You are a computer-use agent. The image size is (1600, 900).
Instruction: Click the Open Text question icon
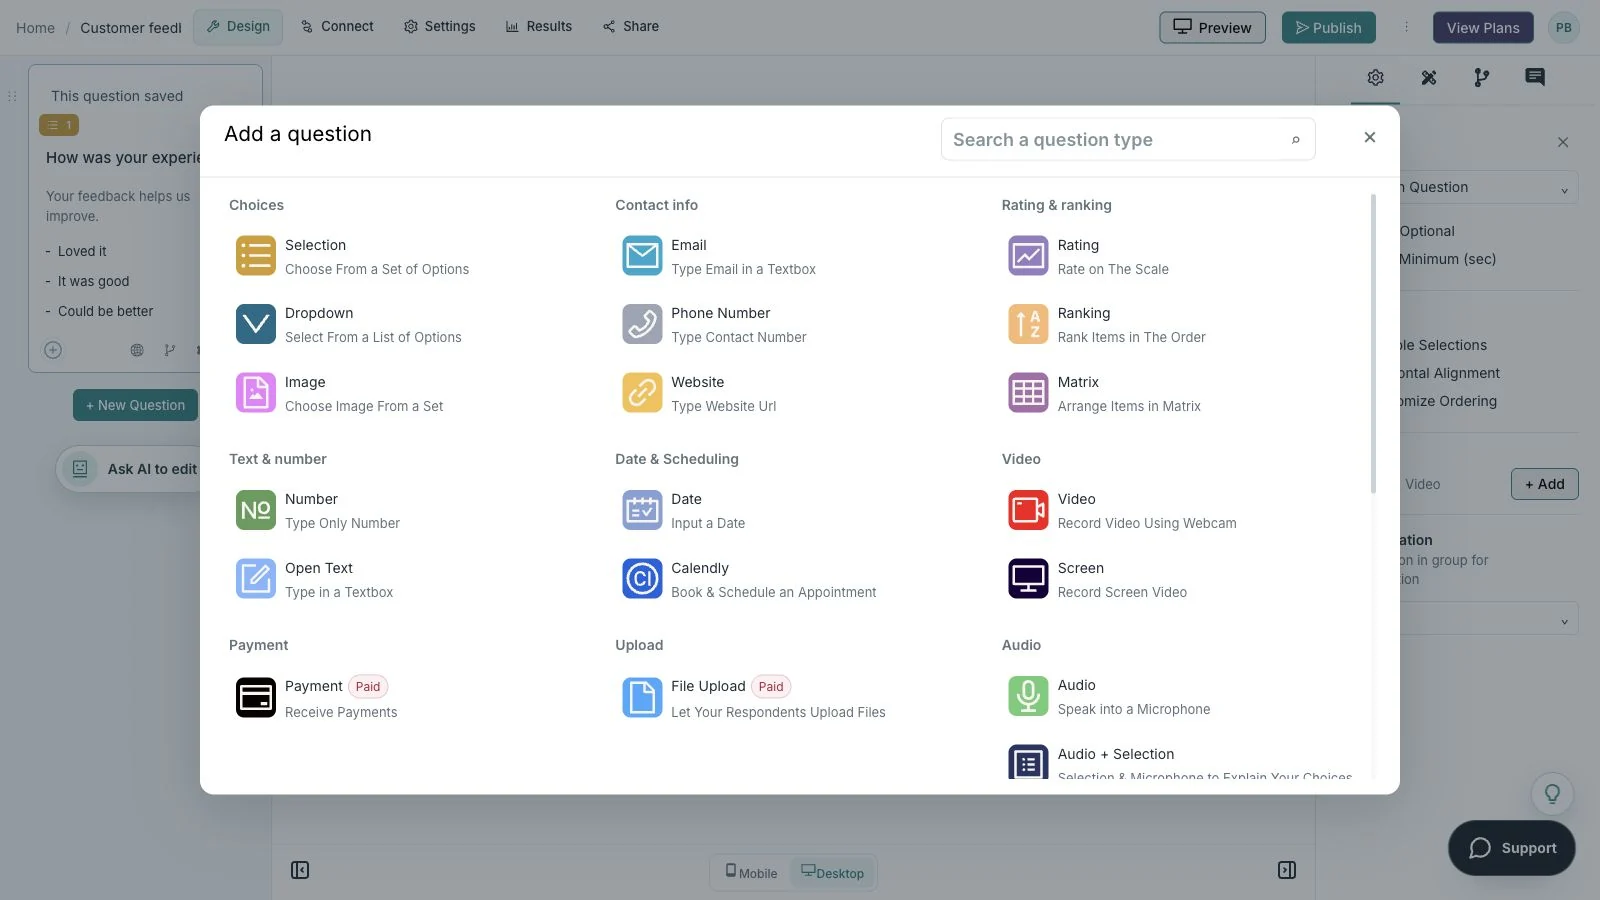point(256,579)
